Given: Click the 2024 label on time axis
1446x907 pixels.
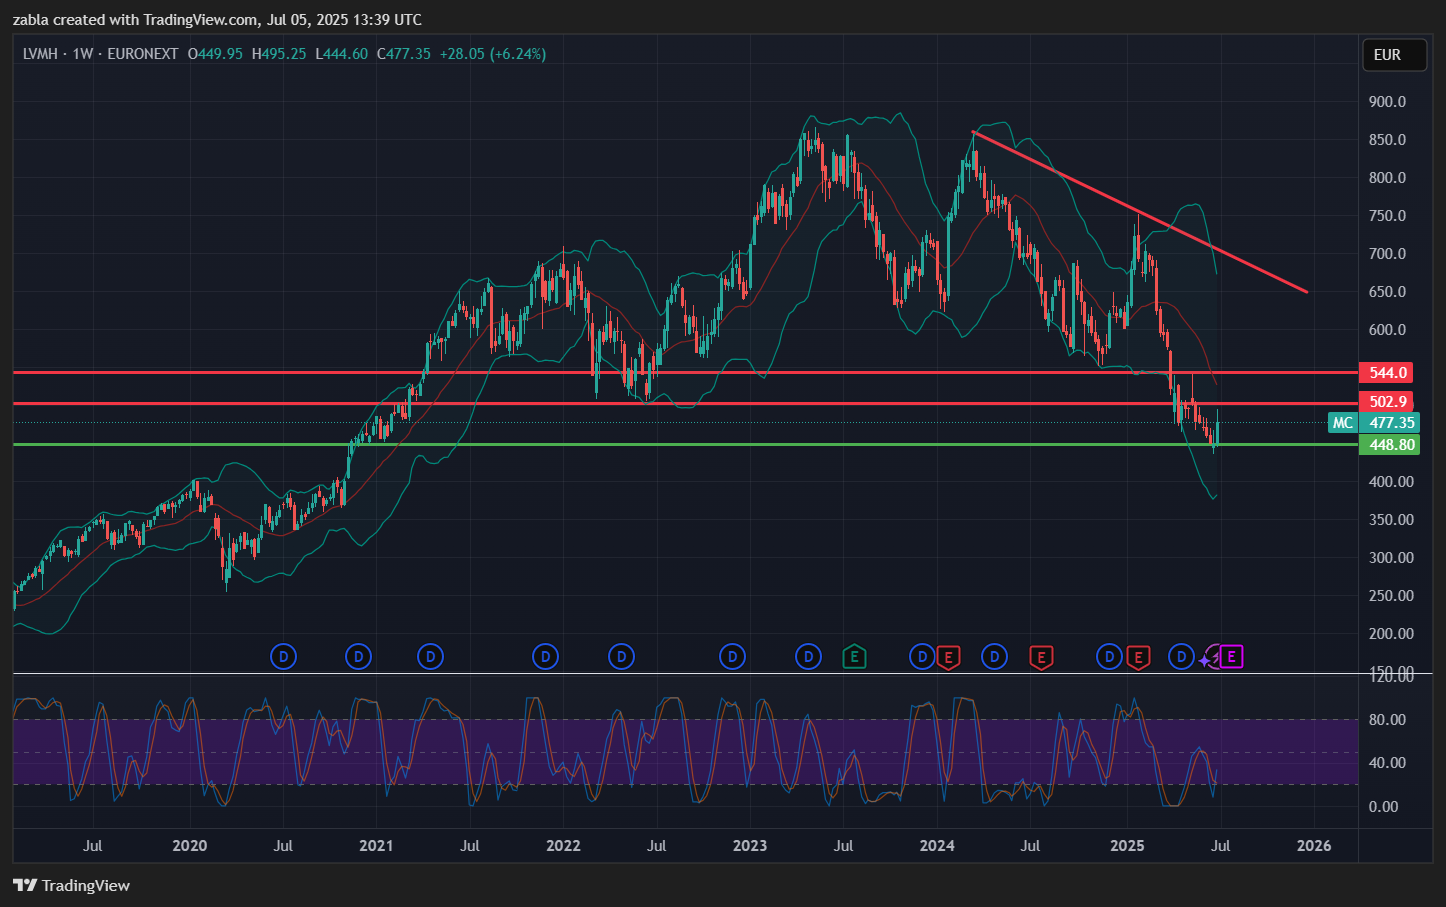Looking at the screenshot, I should click(x=937, y=846).
